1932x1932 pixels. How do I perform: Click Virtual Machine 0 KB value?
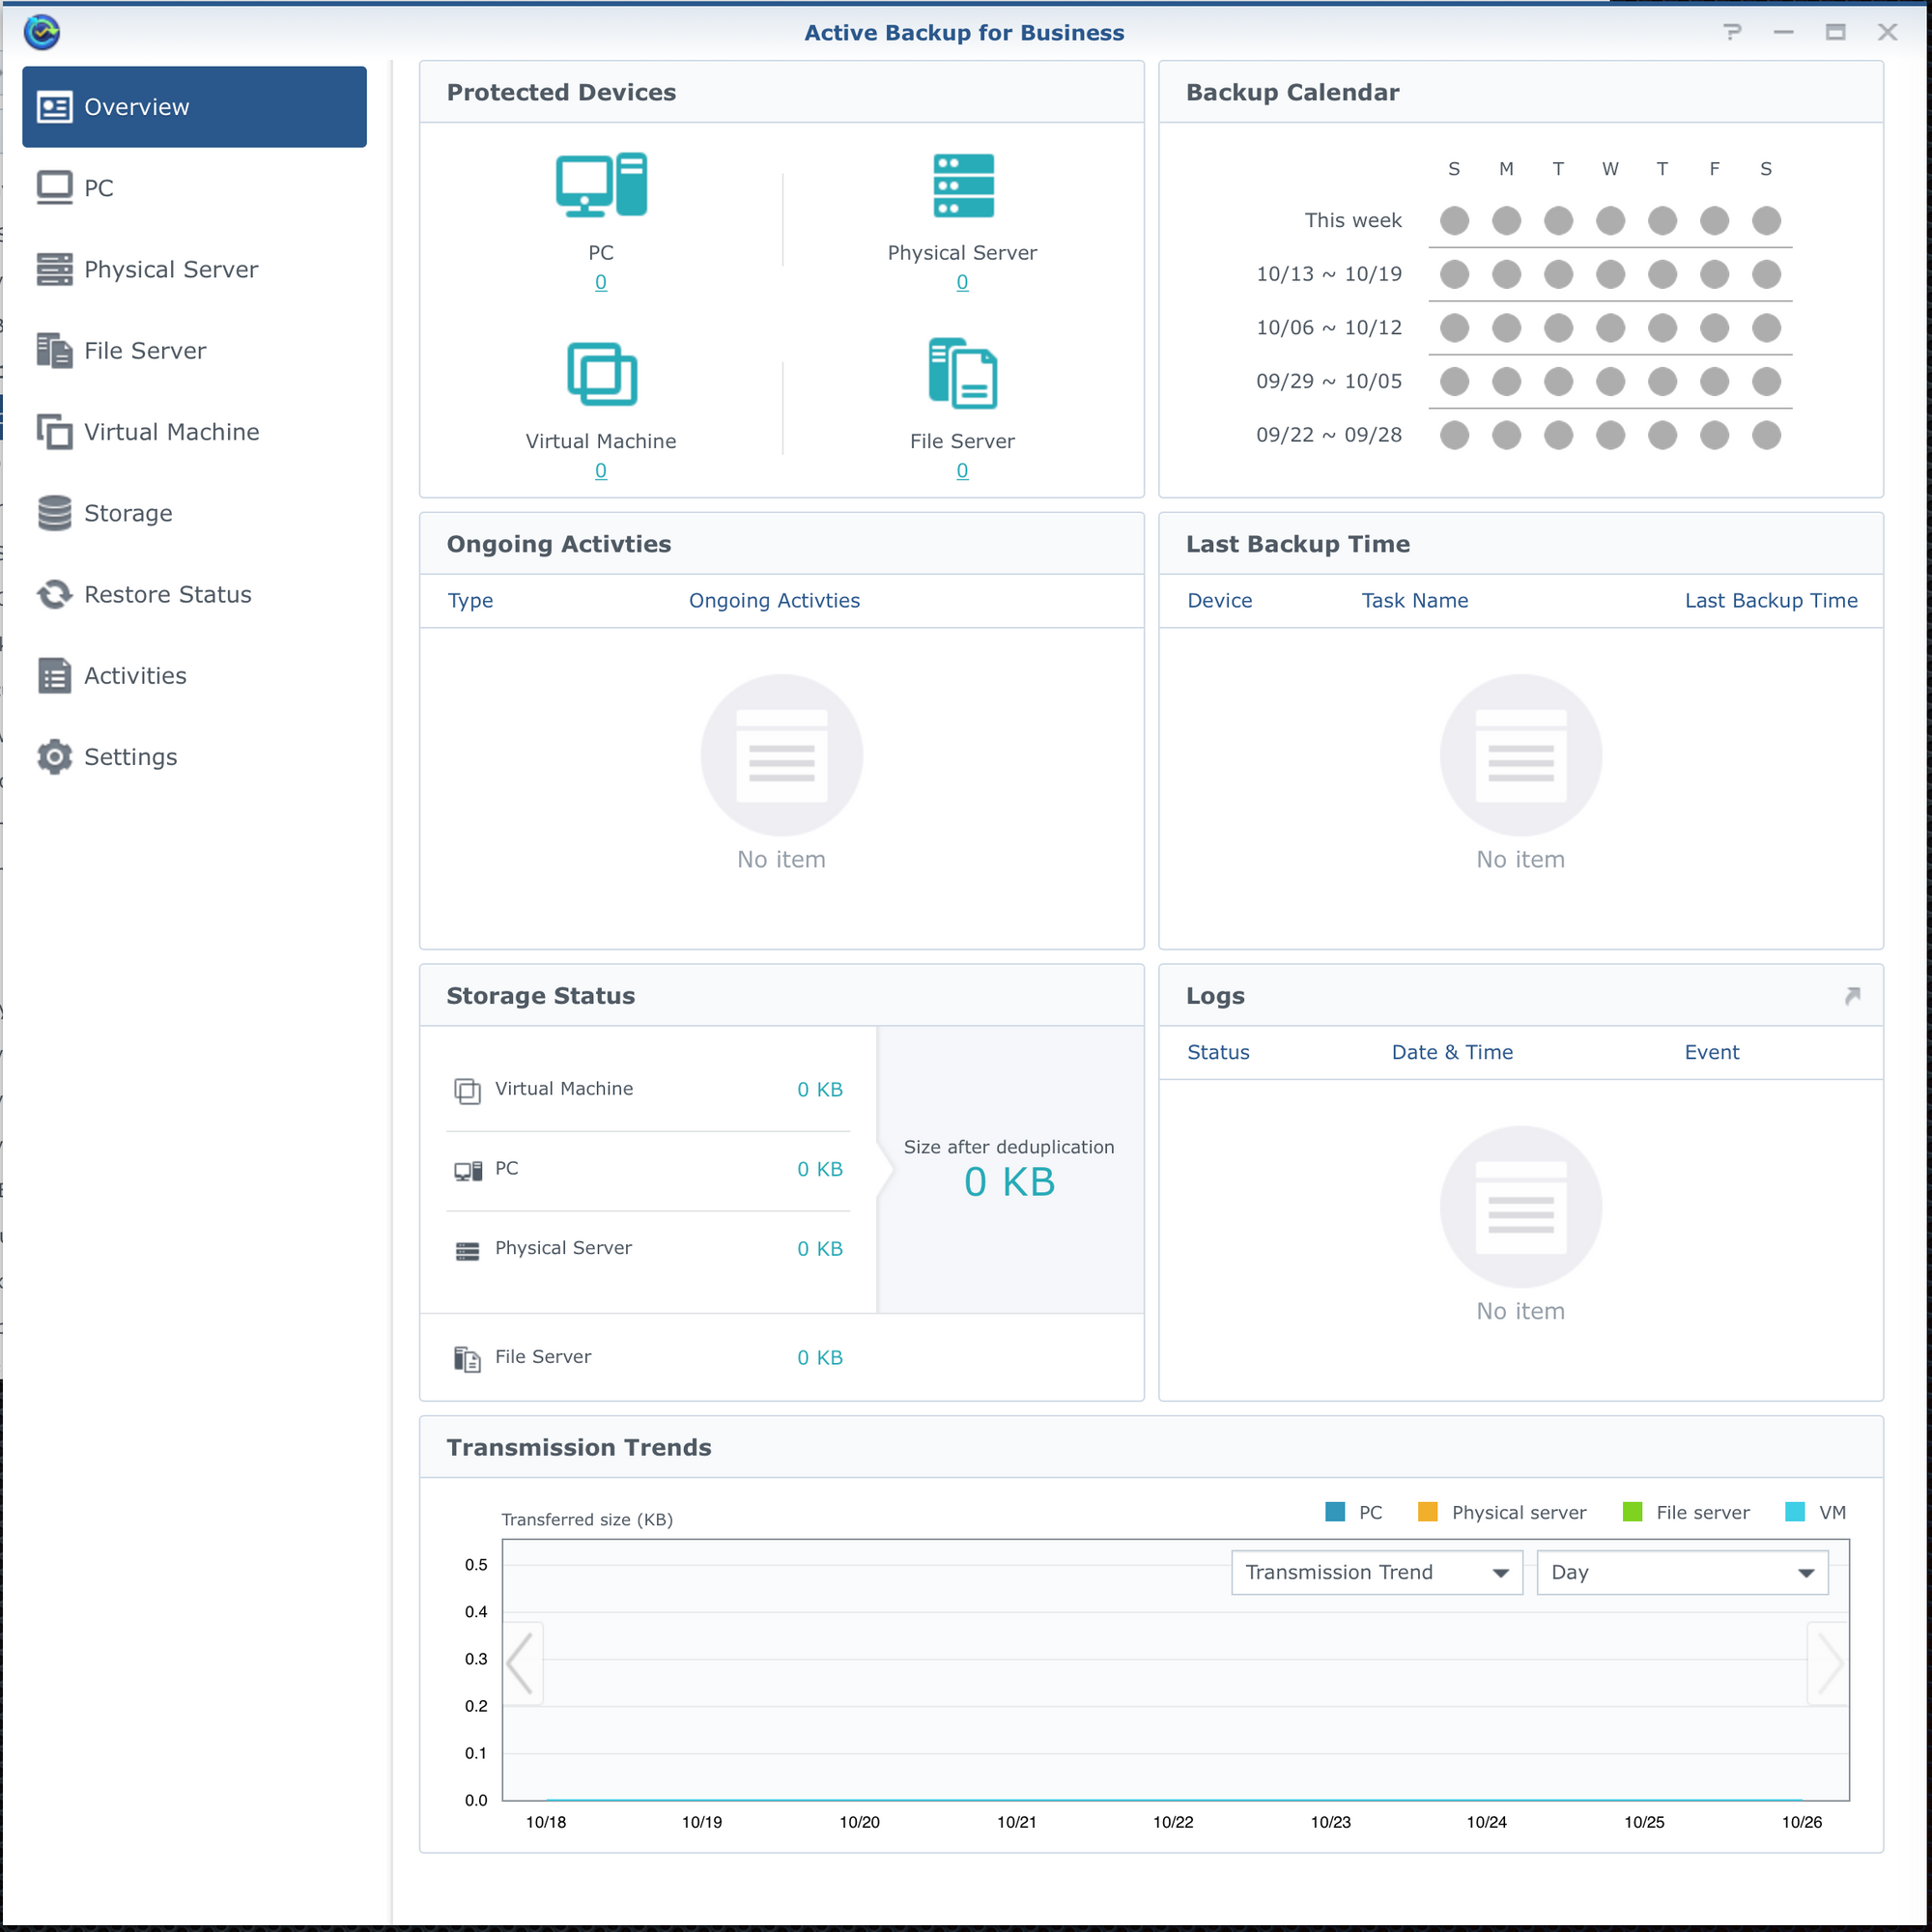(x=820, y=1089)
